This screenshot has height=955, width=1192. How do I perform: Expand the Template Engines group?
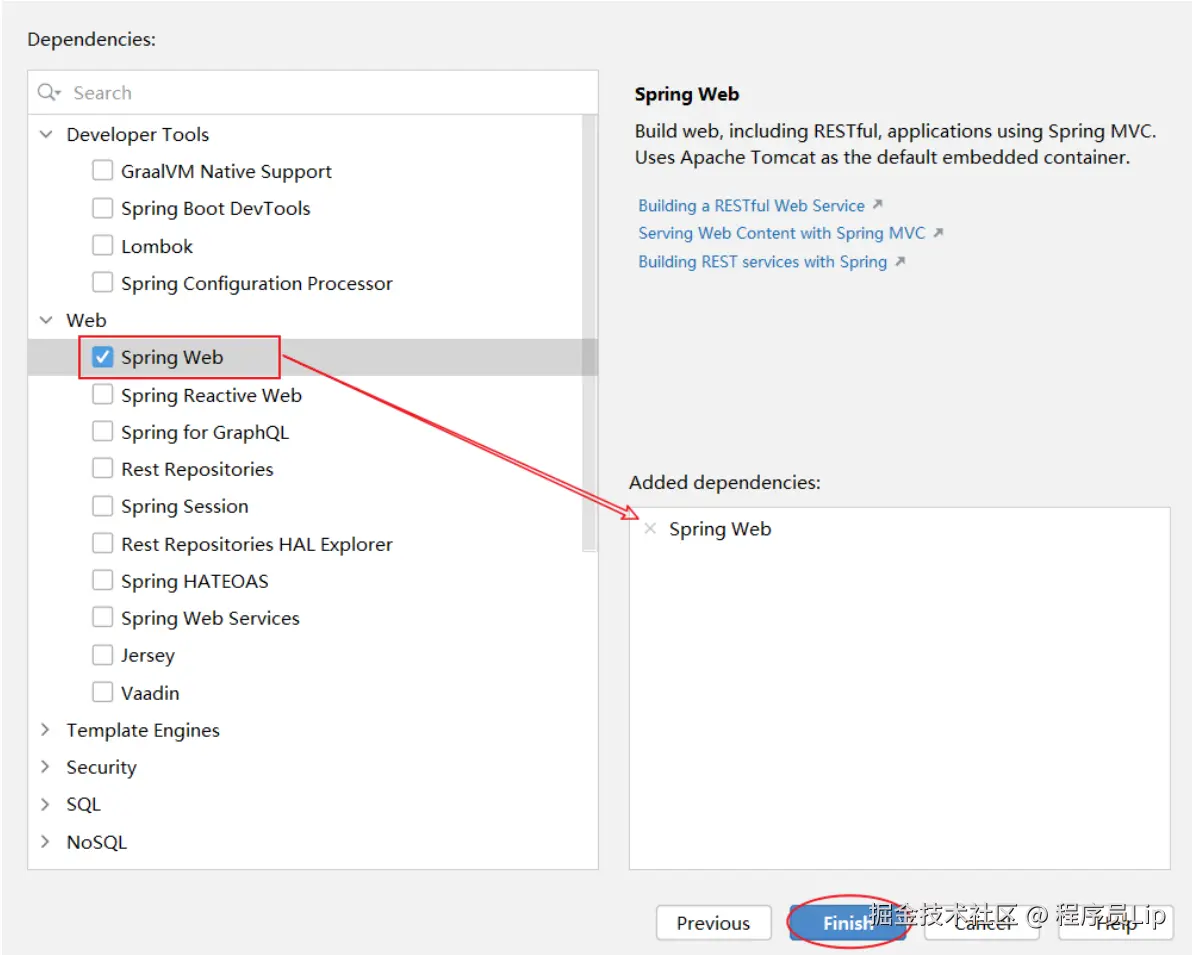46,729
